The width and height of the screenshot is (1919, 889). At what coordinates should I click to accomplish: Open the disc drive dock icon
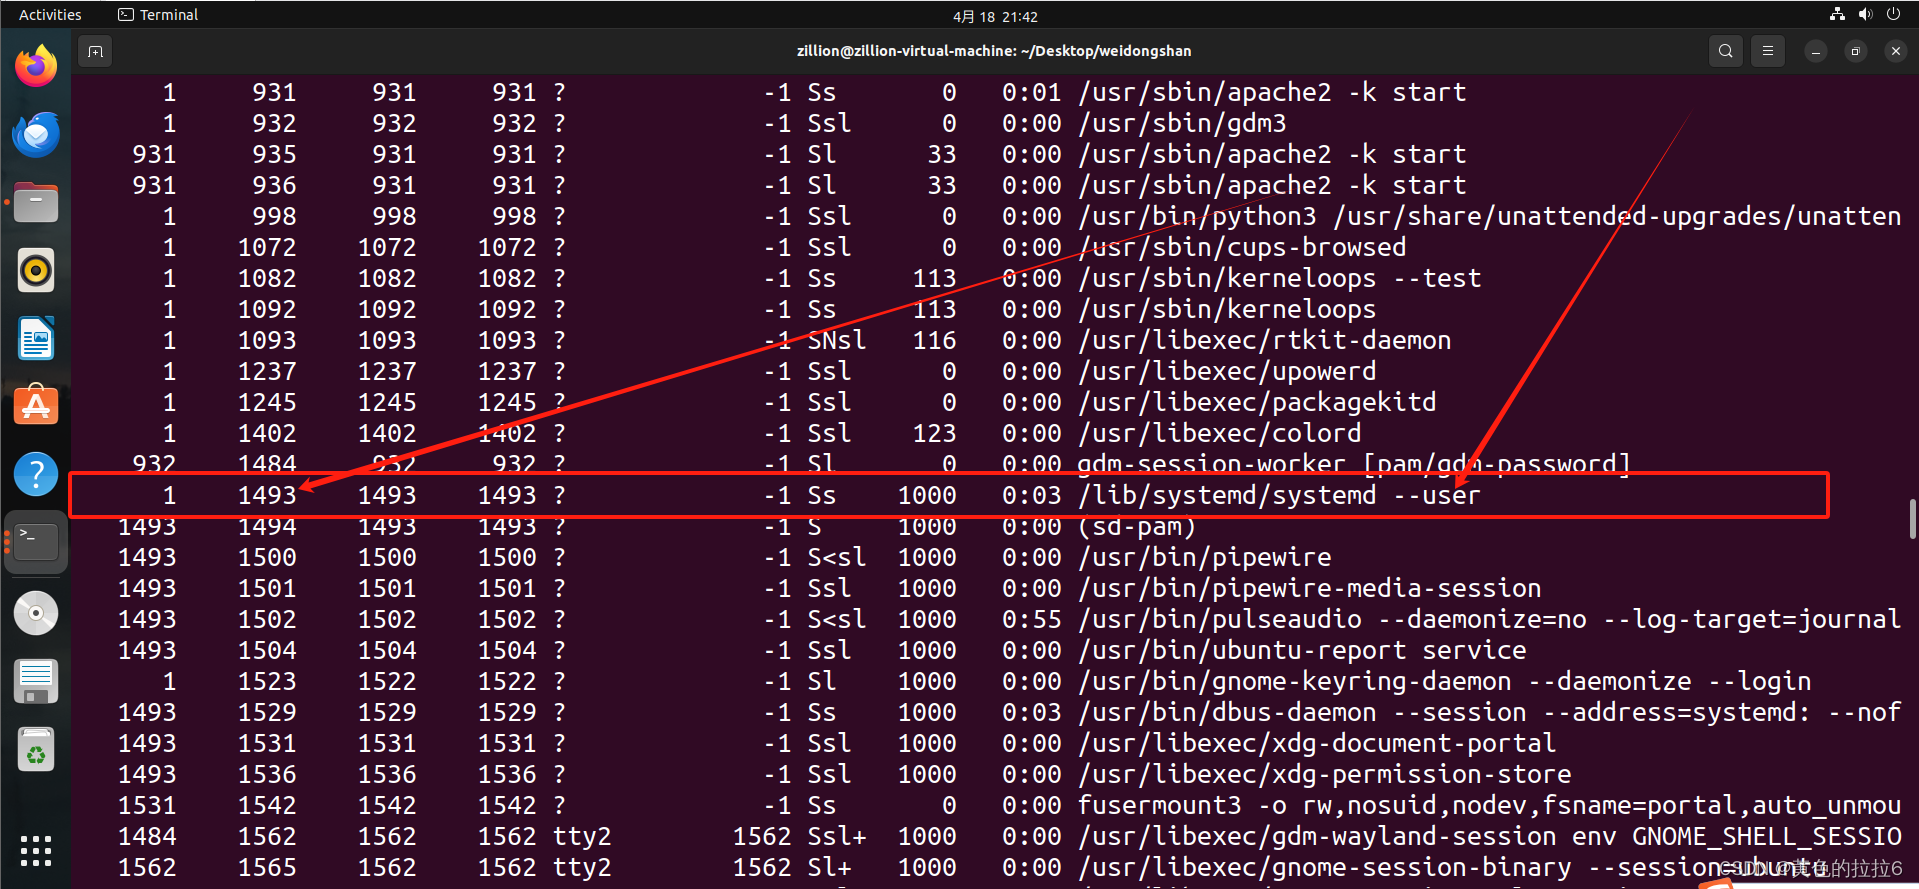[36, 613]
